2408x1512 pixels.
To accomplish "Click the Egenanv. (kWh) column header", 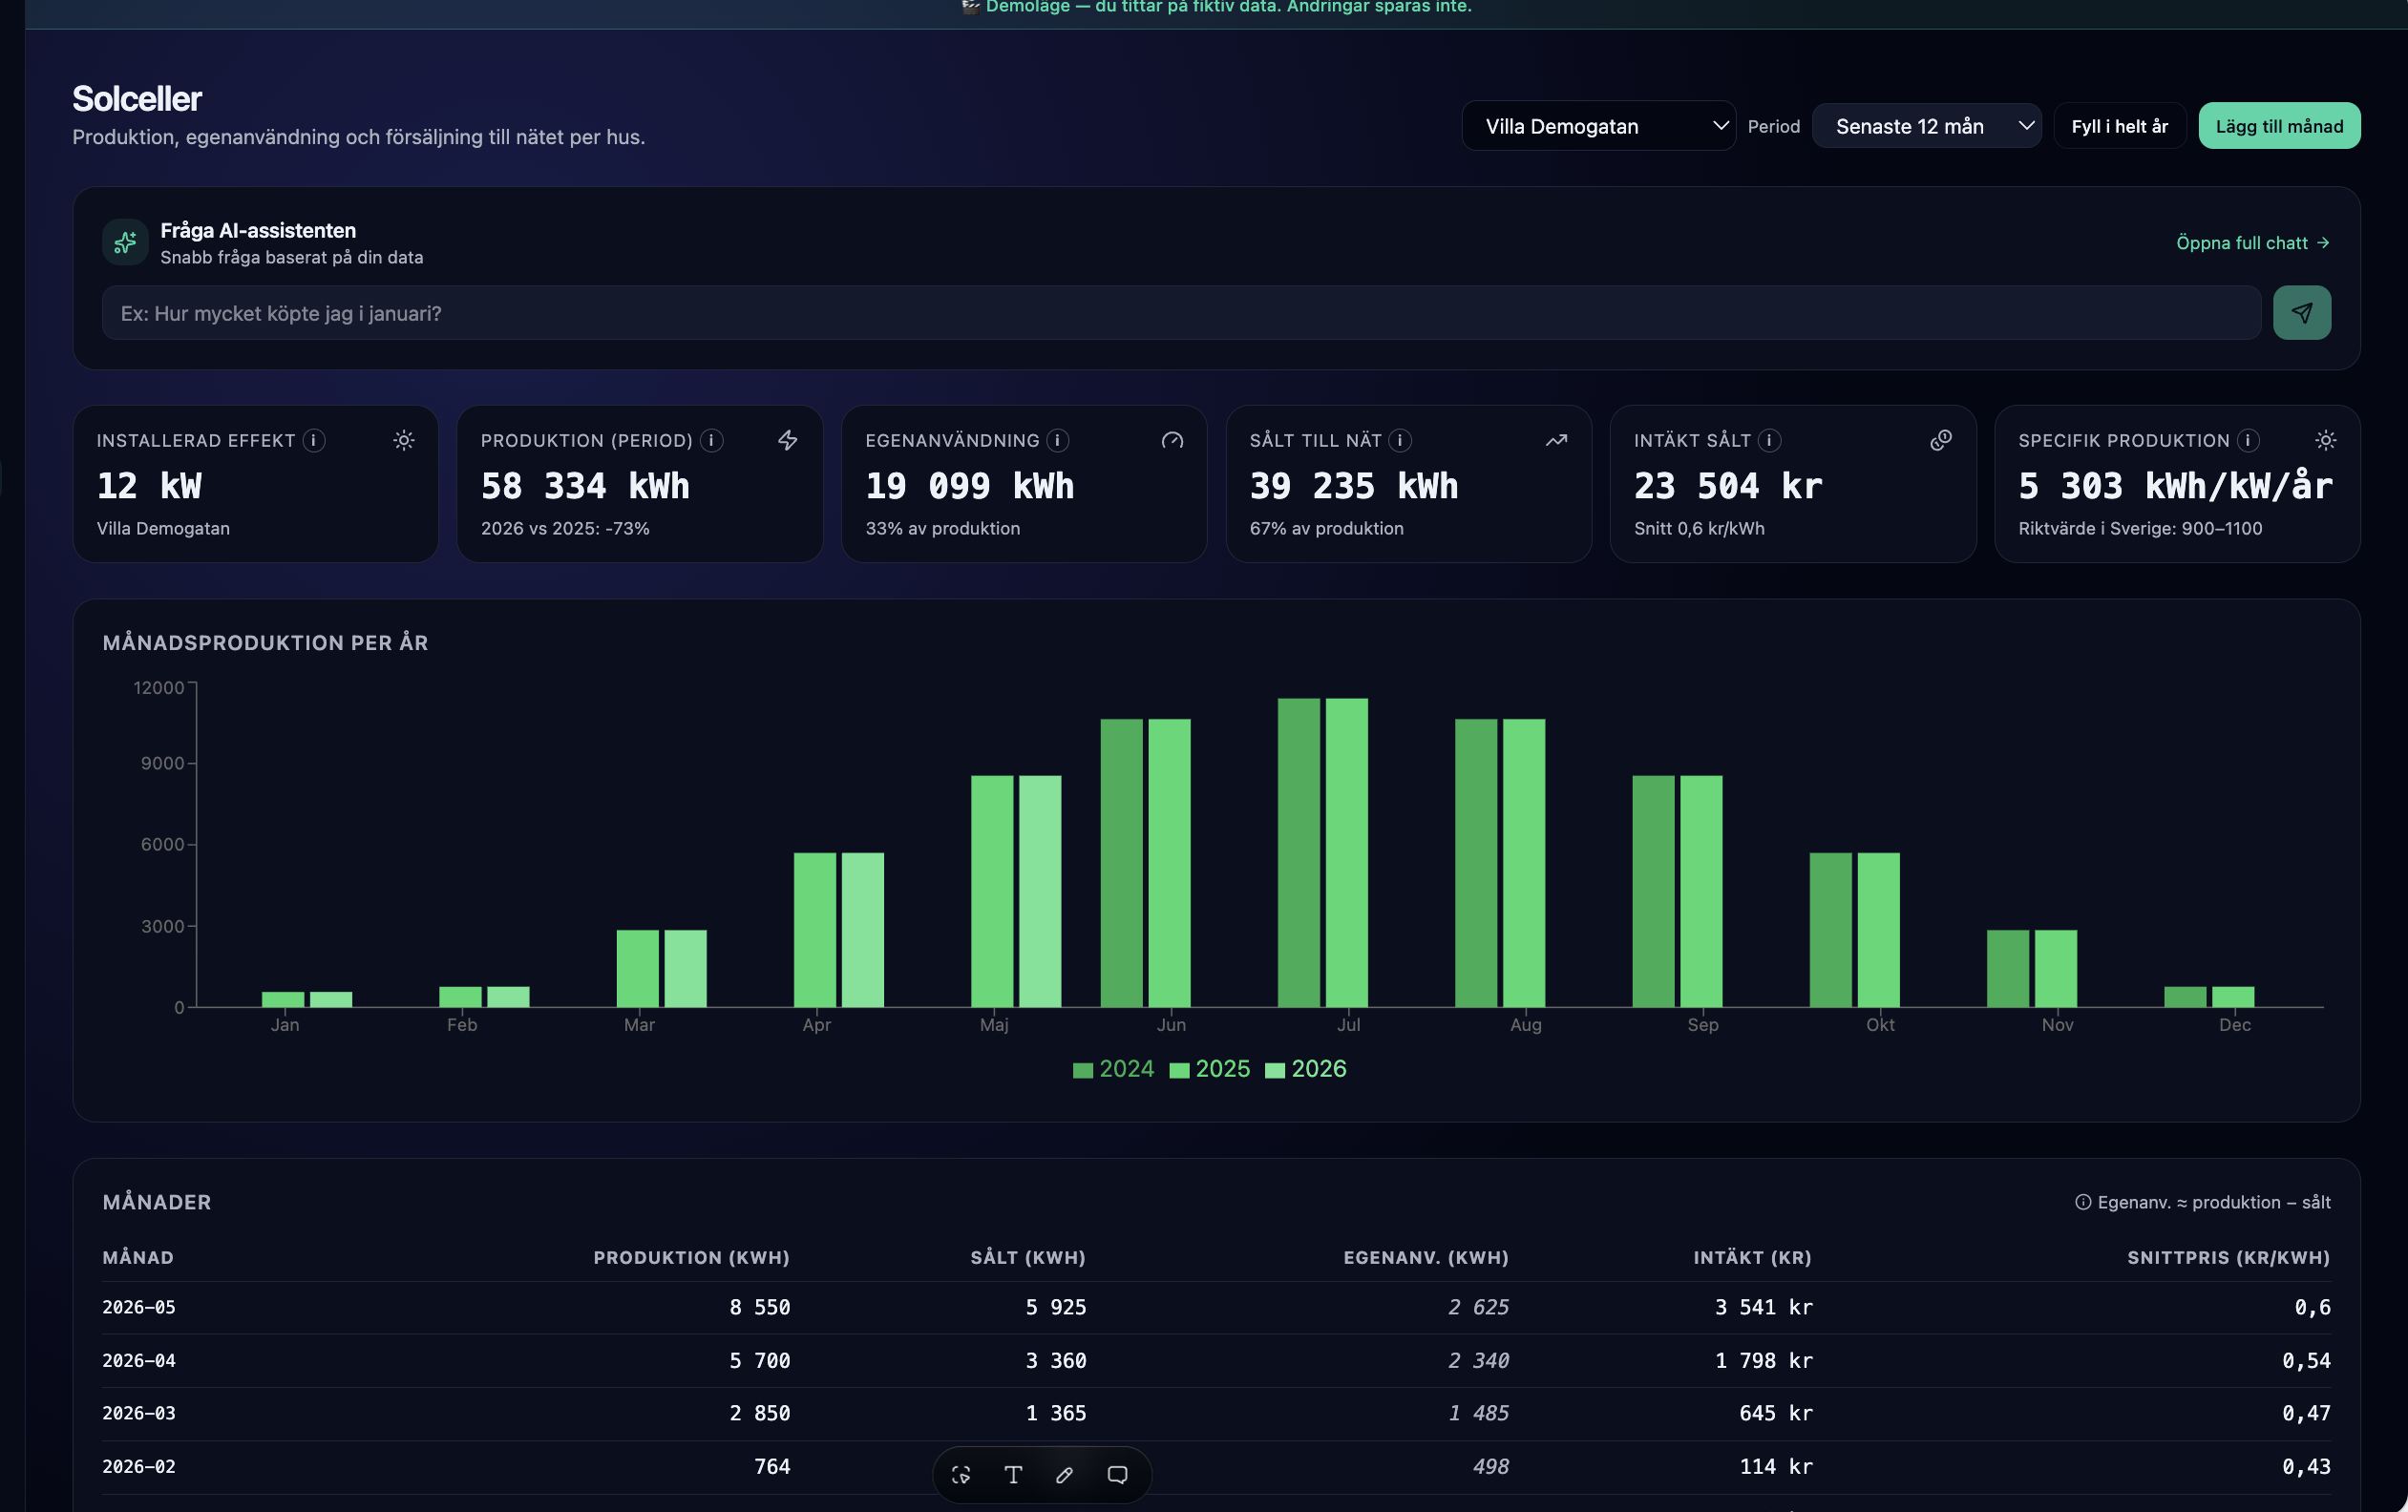I will click(x=1426, y=1257).
